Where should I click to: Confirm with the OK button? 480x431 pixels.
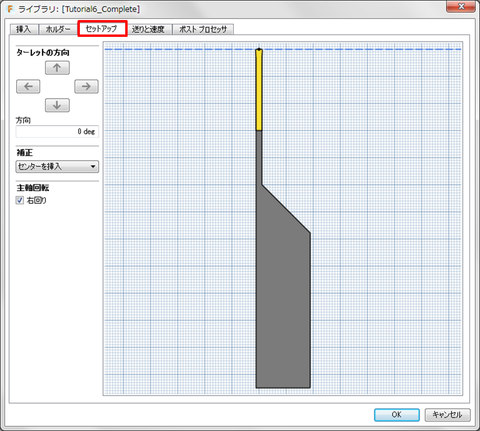tap(397, 415)
